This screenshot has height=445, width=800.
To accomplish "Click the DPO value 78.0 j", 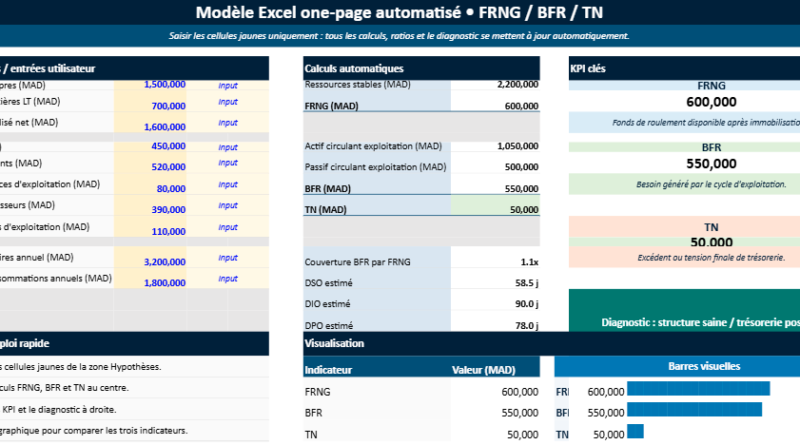I will (x=495, y=322).
